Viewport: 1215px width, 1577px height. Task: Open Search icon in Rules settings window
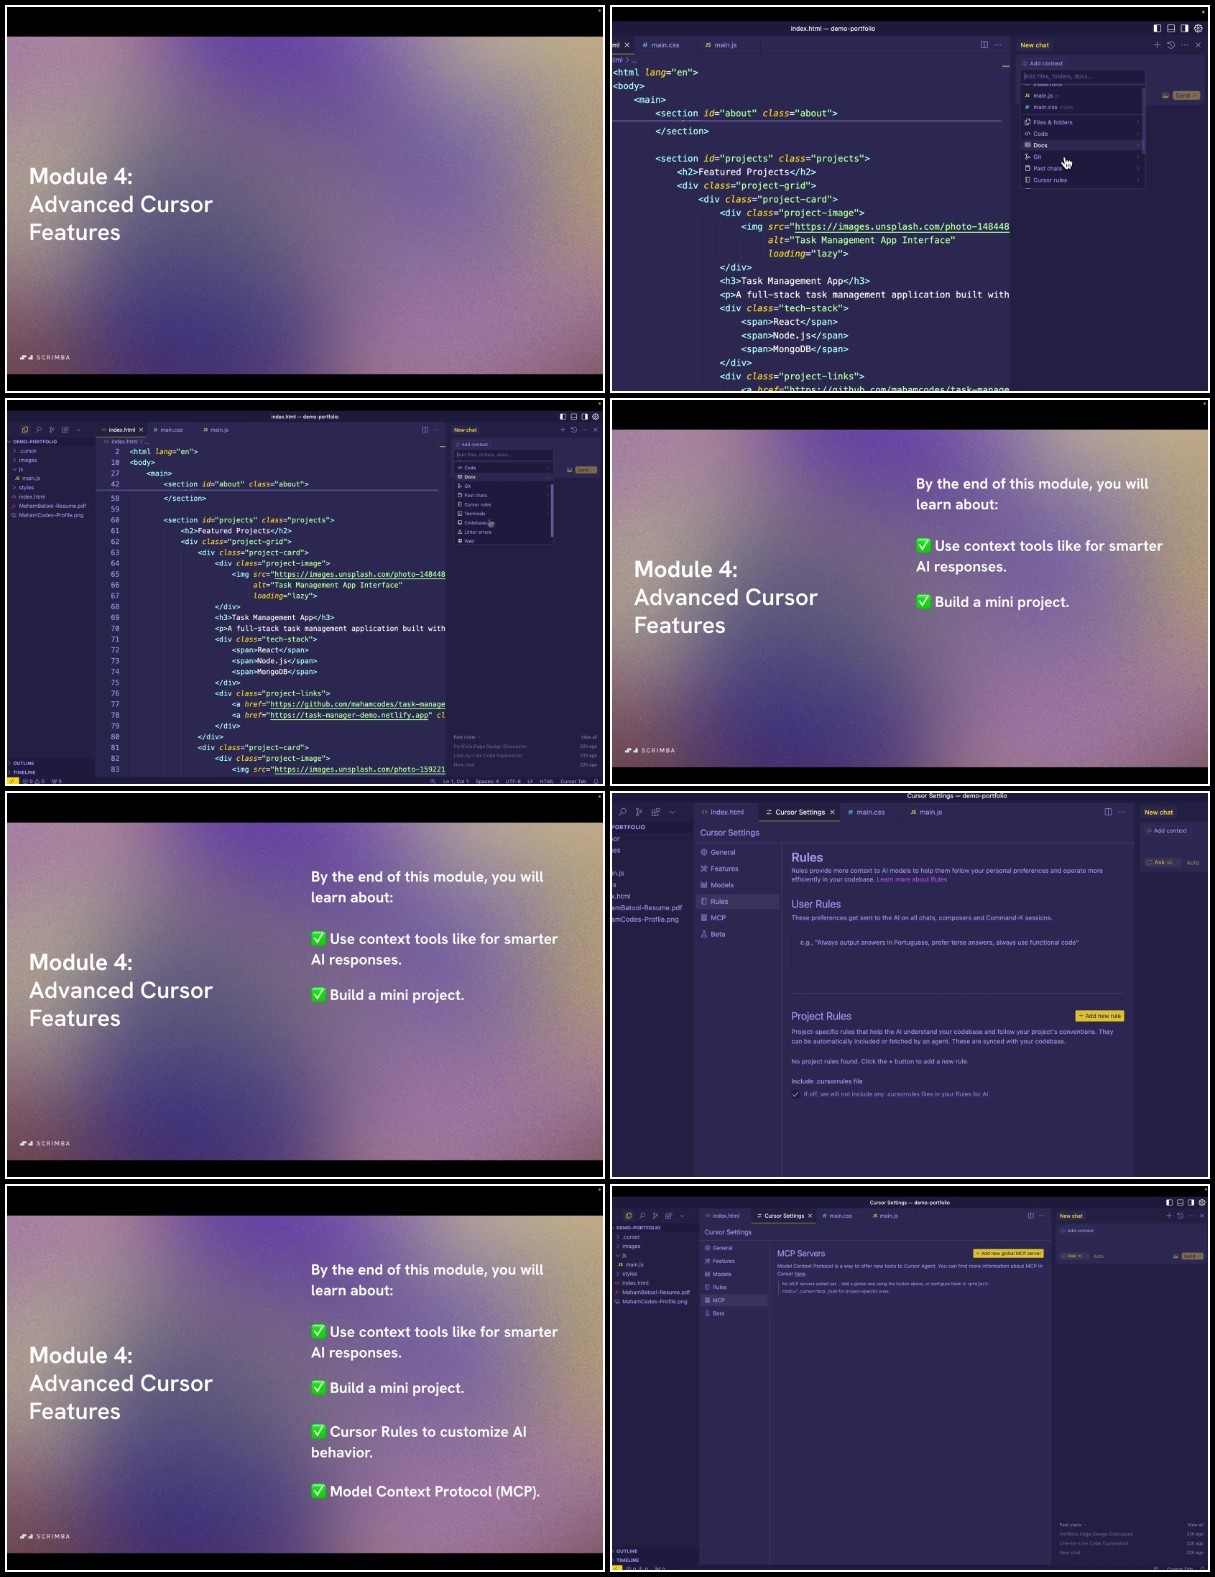[x=622, y=812]
